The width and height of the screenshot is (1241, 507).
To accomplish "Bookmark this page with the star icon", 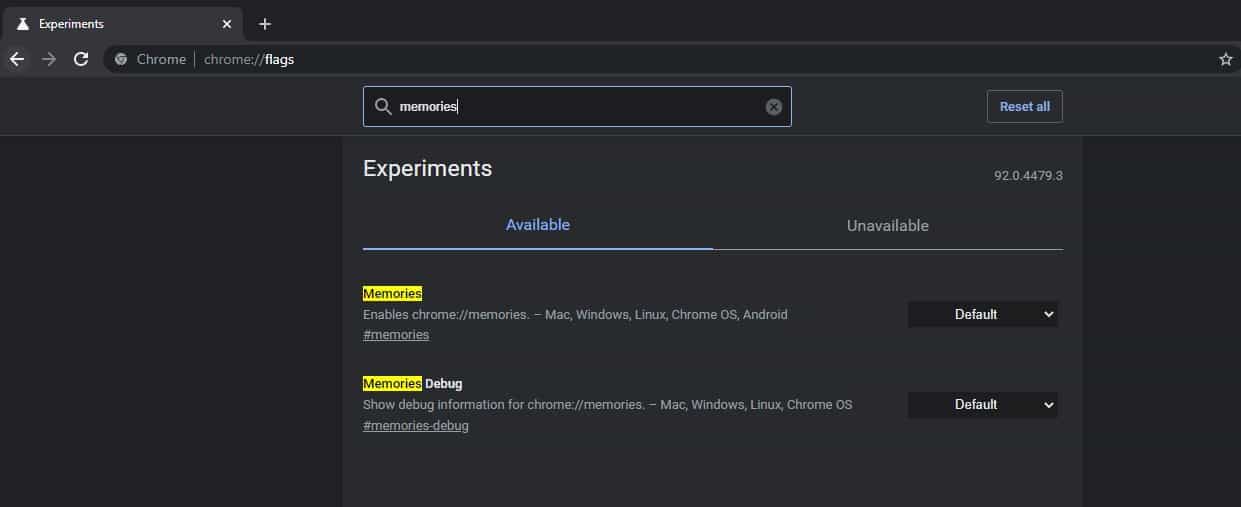I will click(1225, 59).
